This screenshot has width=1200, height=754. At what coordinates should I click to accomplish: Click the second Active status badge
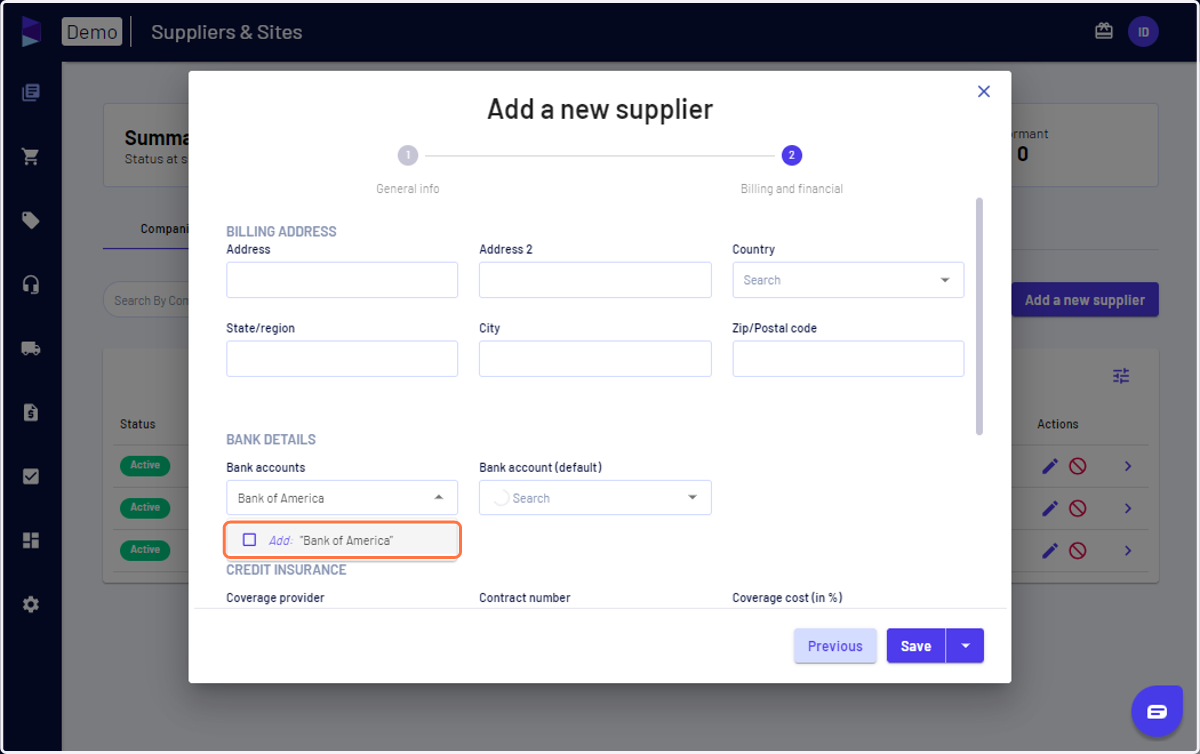(x=145, y=507)
